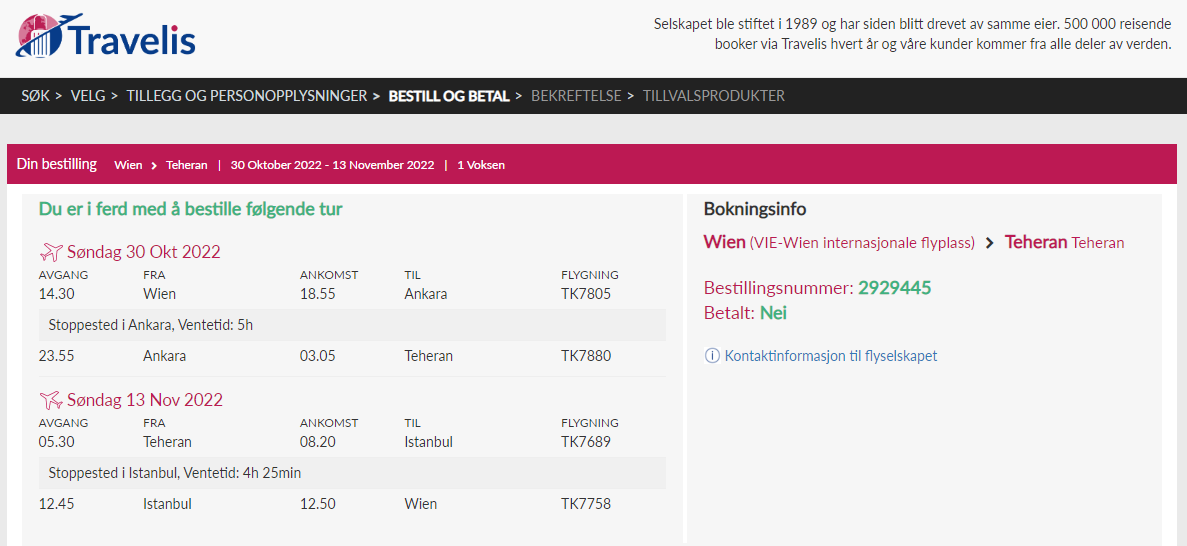Click the TILLVALSPRODUKTER breadcrumb step
The width and height of the screenshot is (1187, 546).
coord(714,96)
